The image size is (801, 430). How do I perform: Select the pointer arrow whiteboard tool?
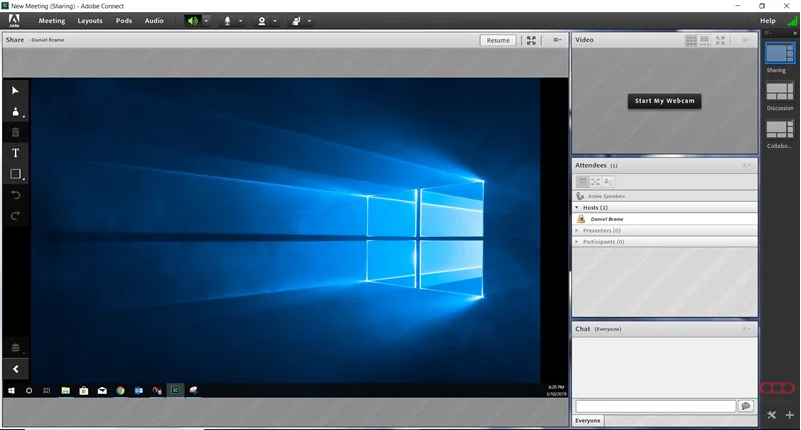click(x=16, y=90)
